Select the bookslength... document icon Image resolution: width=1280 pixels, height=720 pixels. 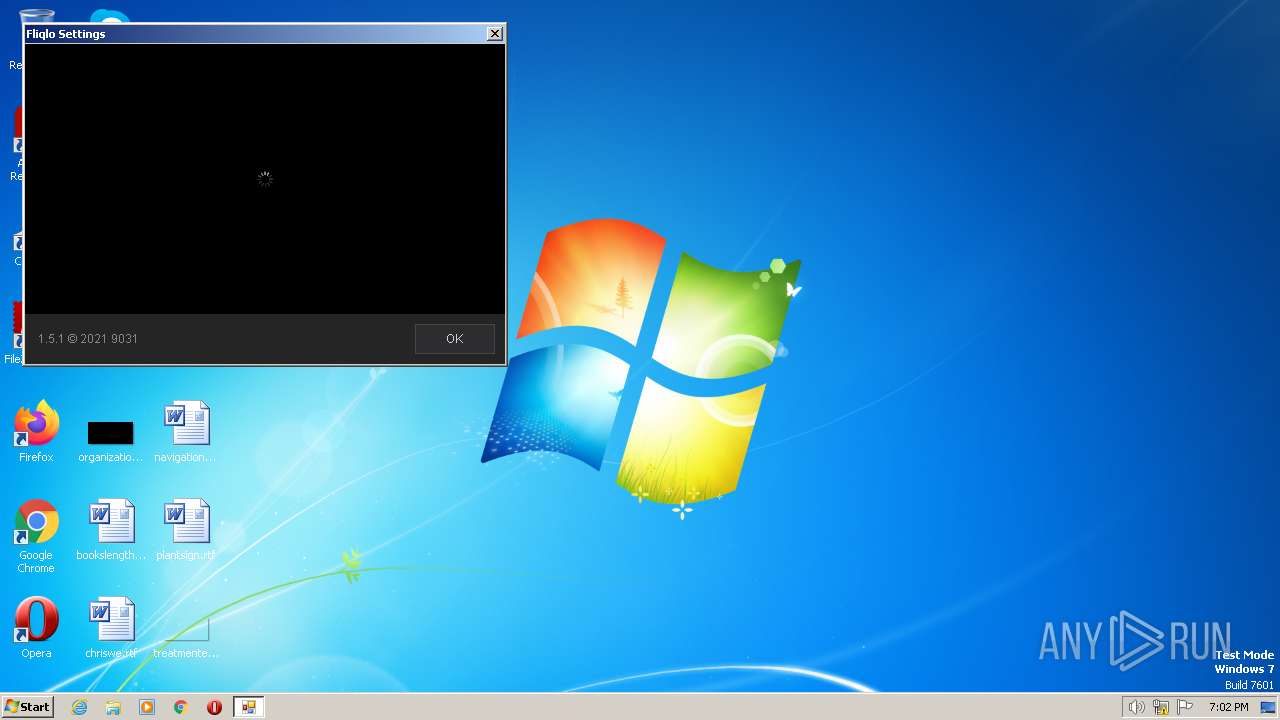coord(110,530)
